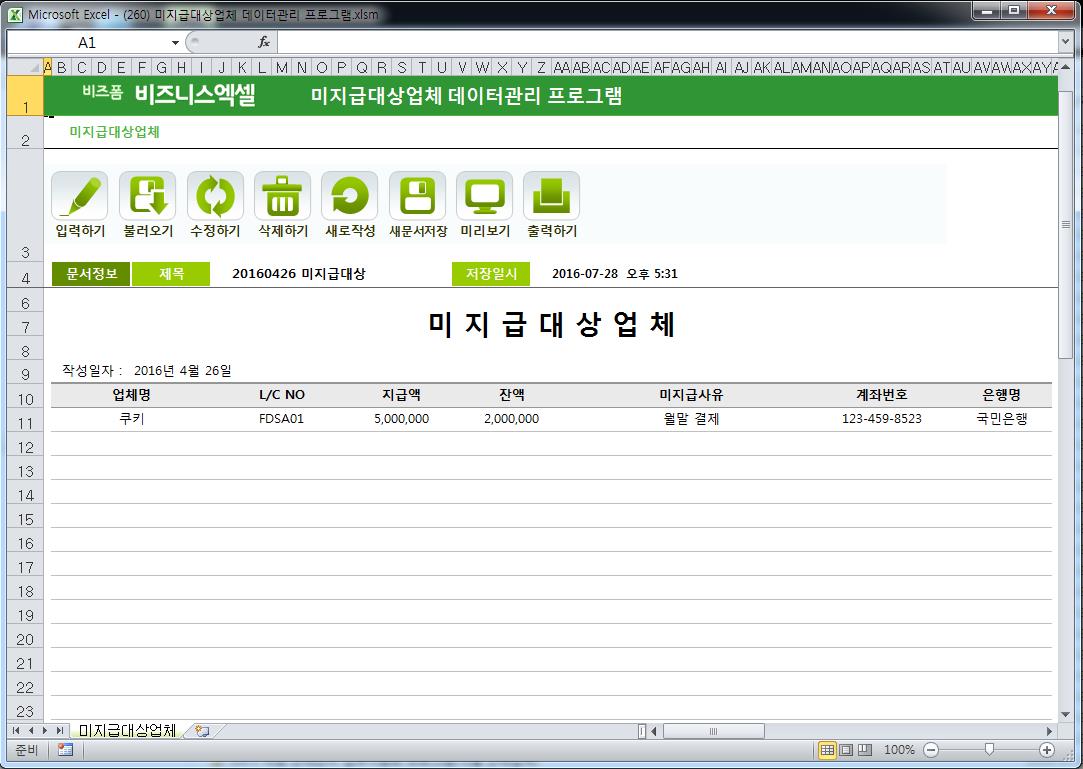Click the 입력하기 pencil icon
The width and height of the screenshot is (1083, 769).
[x=79, y=196]
